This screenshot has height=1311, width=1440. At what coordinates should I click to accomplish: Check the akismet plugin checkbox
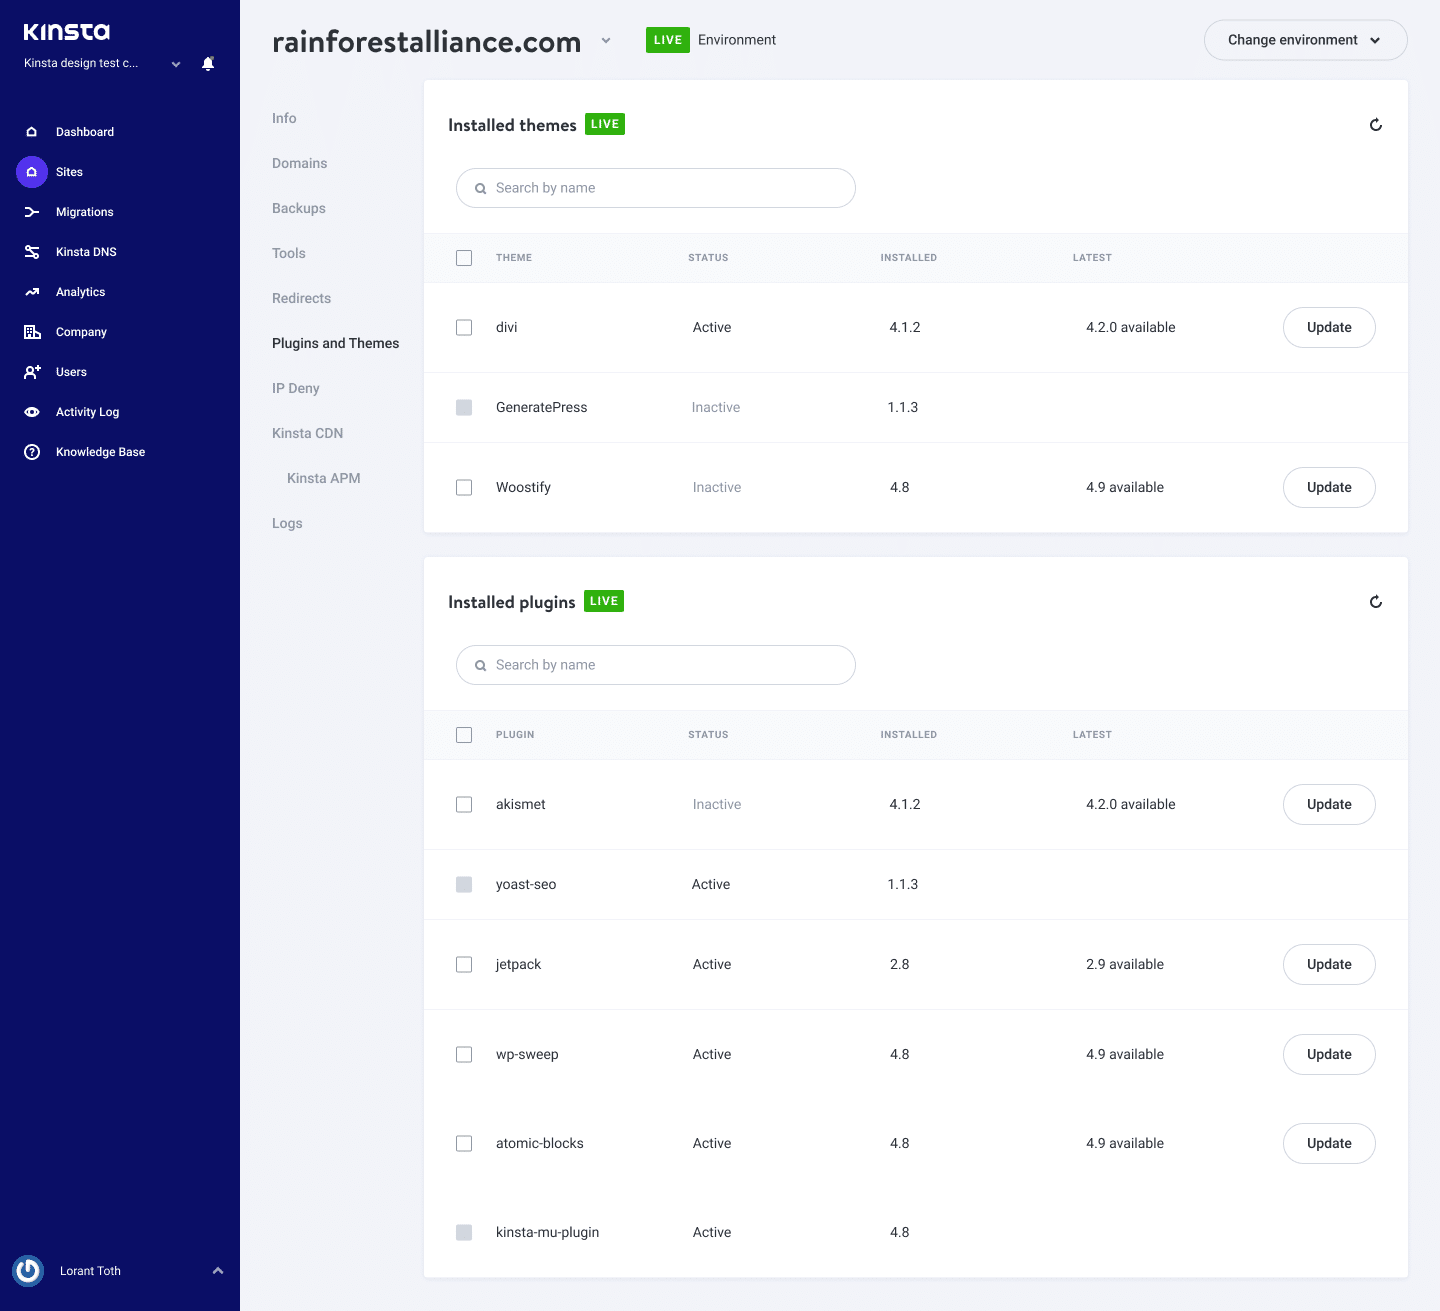464,805
